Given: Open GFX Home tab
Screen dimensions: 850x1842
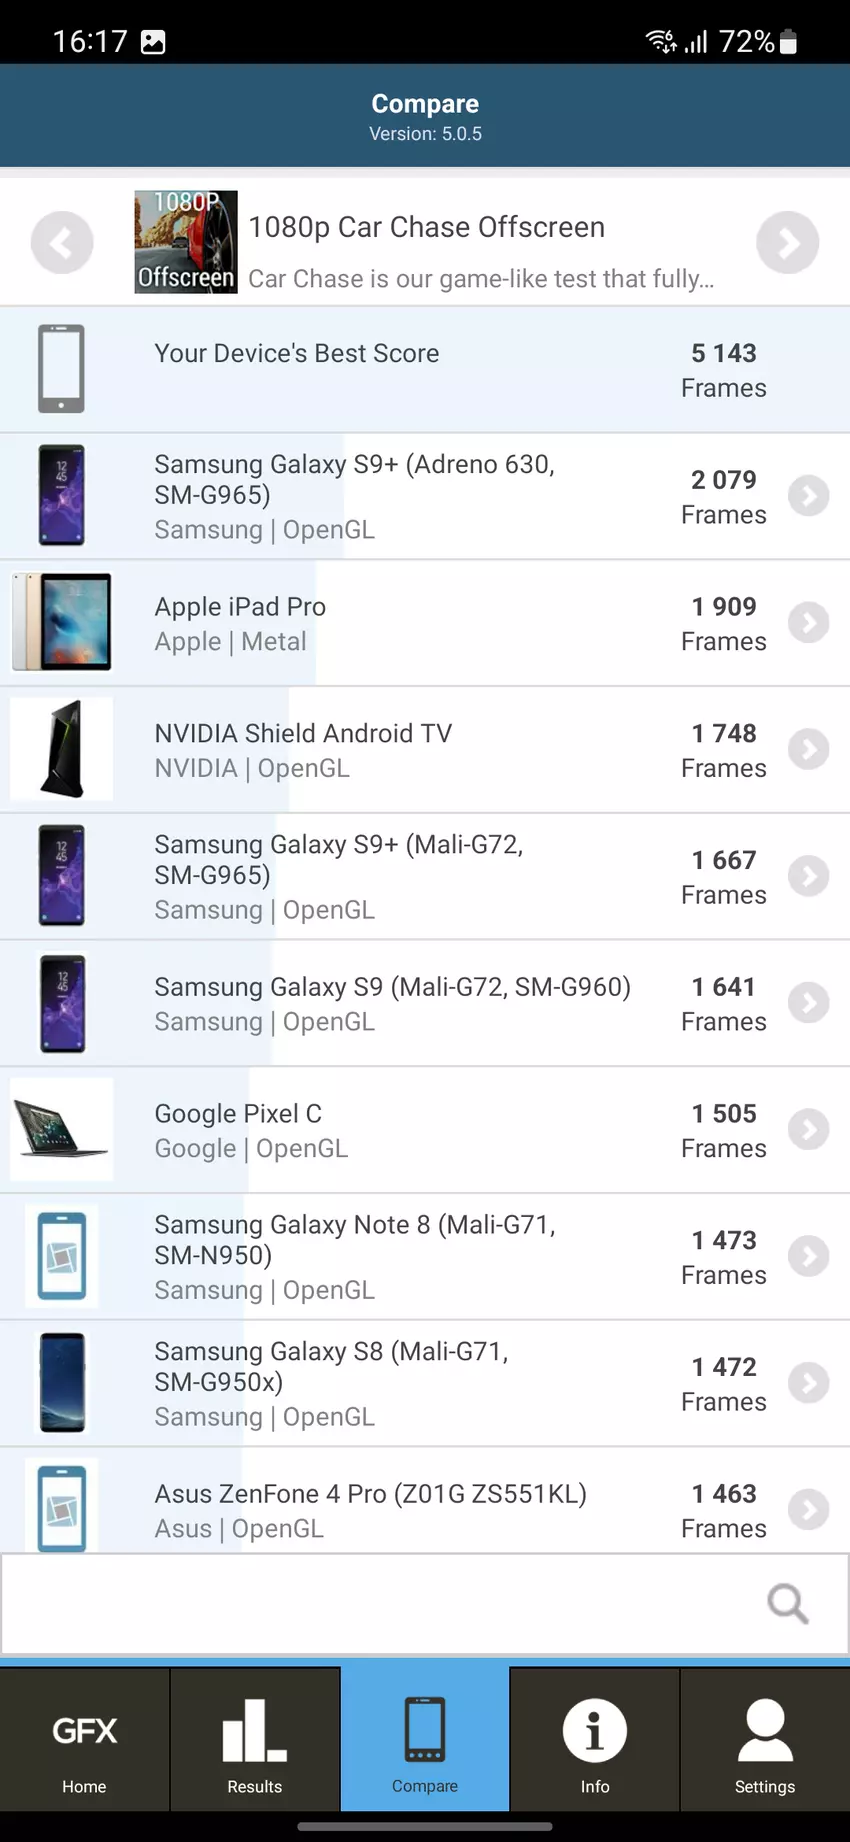Looking at the screenshot, I should 85,1743.
